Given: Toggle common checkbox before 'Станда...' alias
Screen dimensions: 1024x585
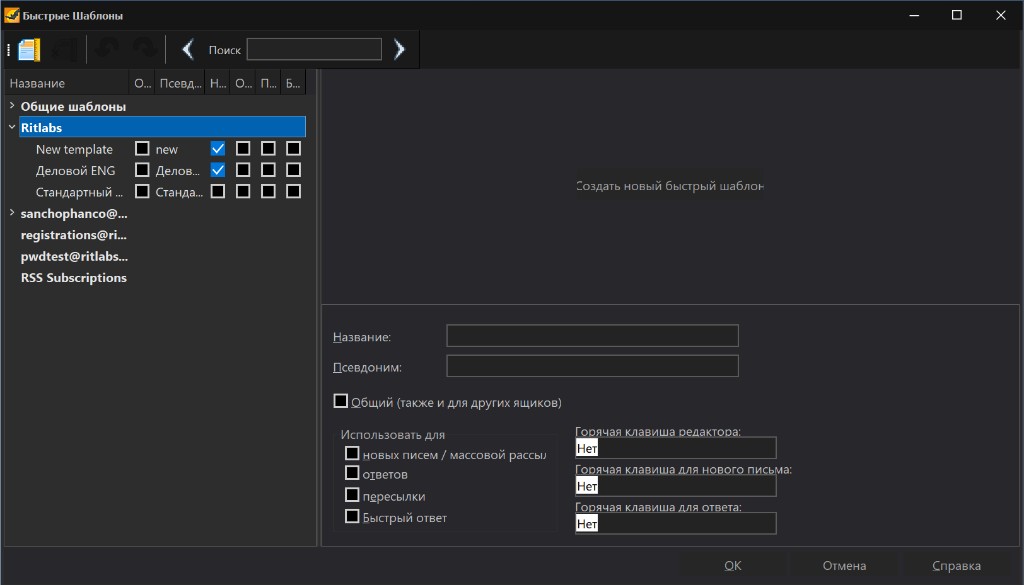Looking at the screenshot, I should (x=142, y=191).
